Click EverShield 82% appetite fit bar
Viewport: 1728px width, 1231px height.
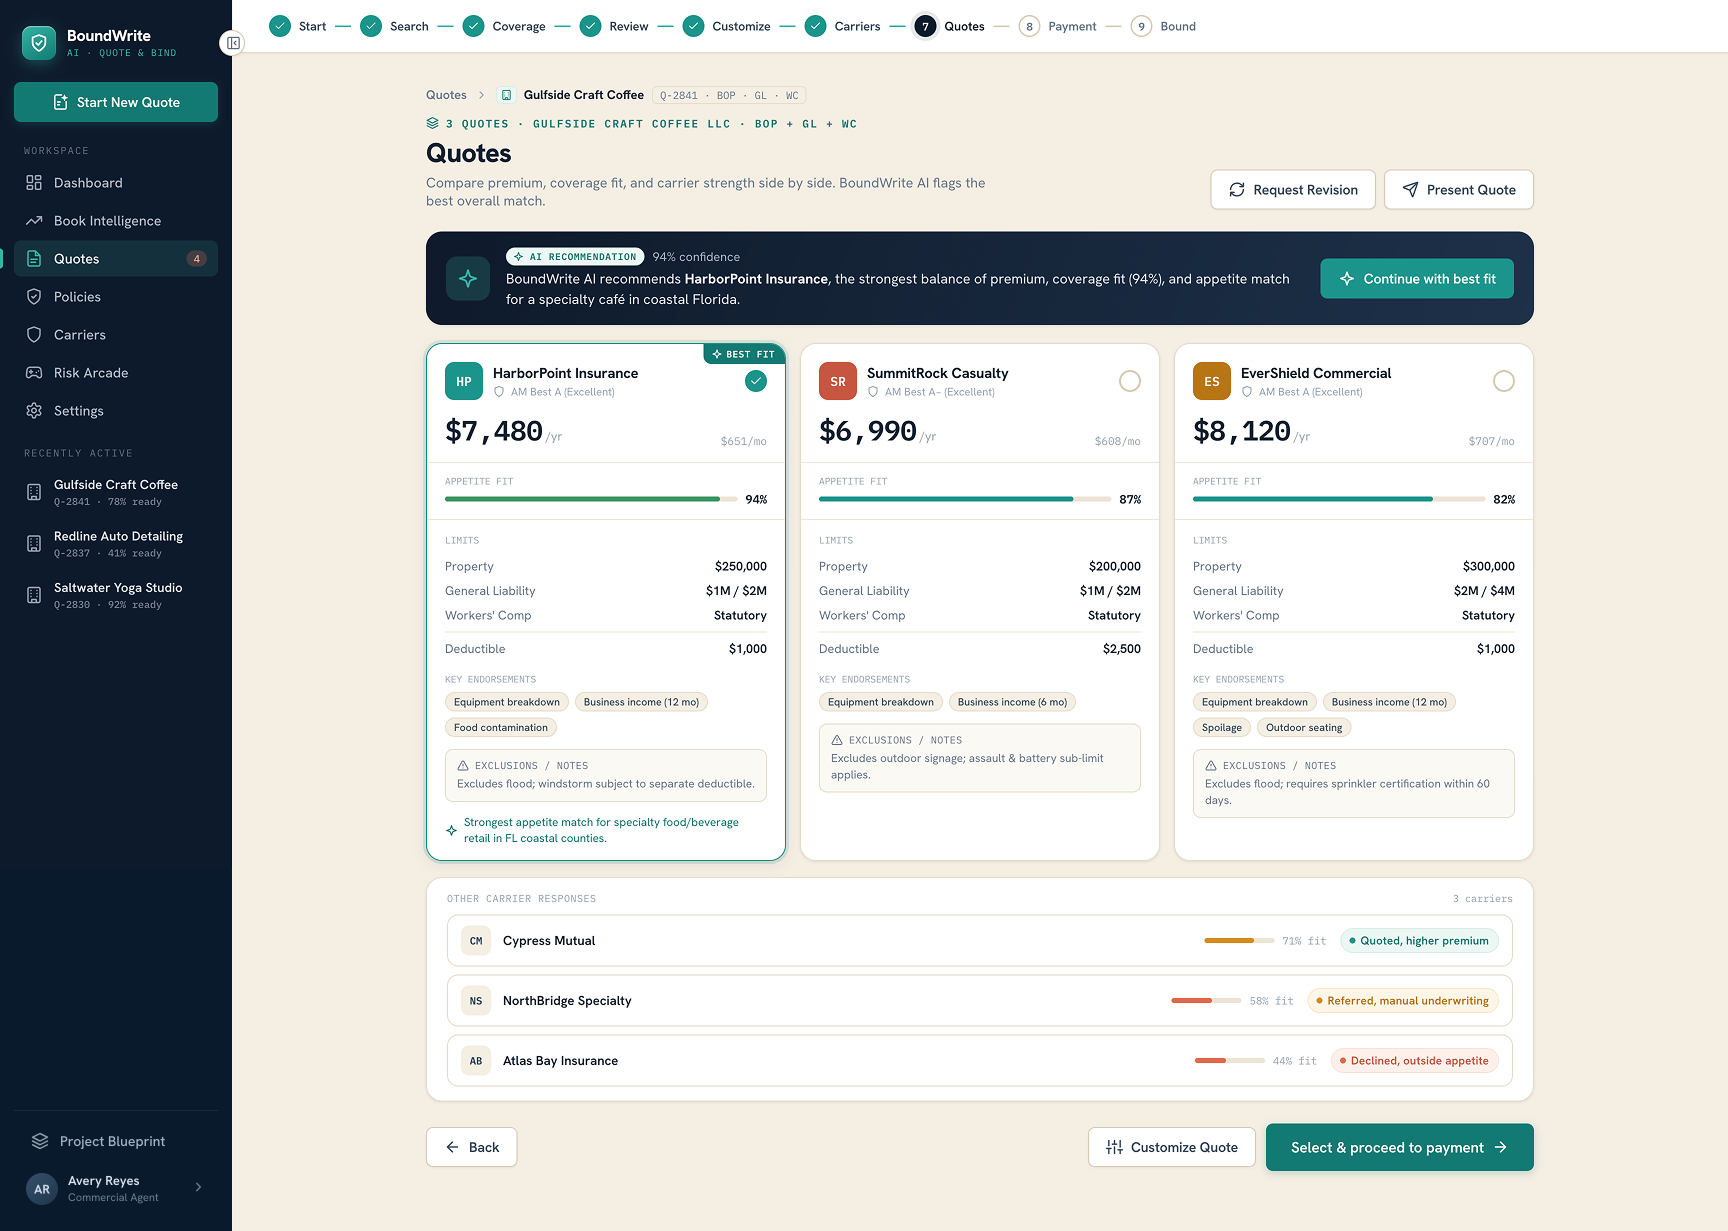click(1339, 499)
